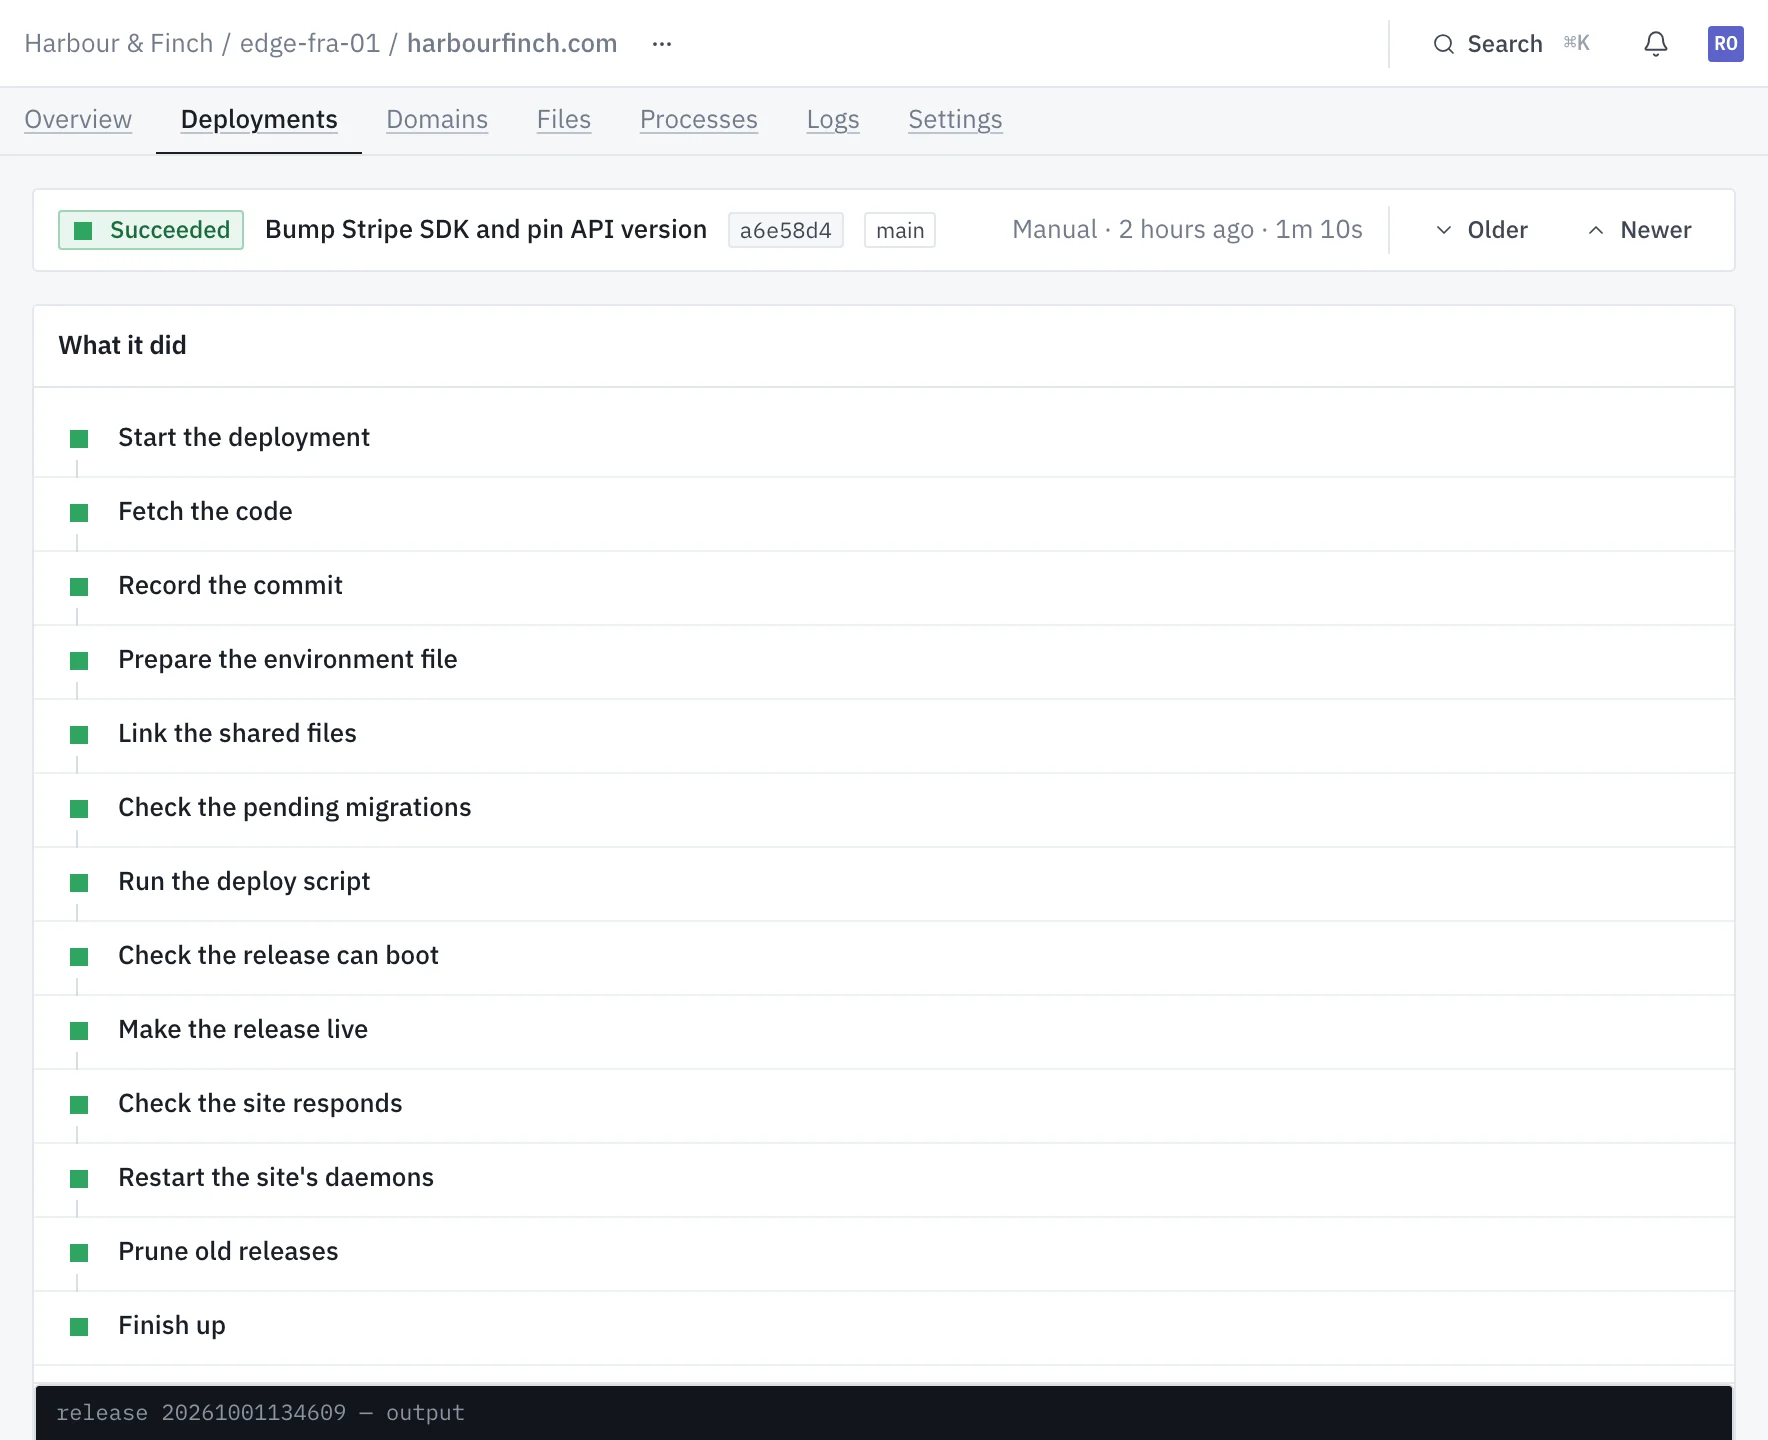Click the Succeeded status badge
The width and height of the screenshot is (1768, 1440).
pyautogui.click(x=151, y=230)
